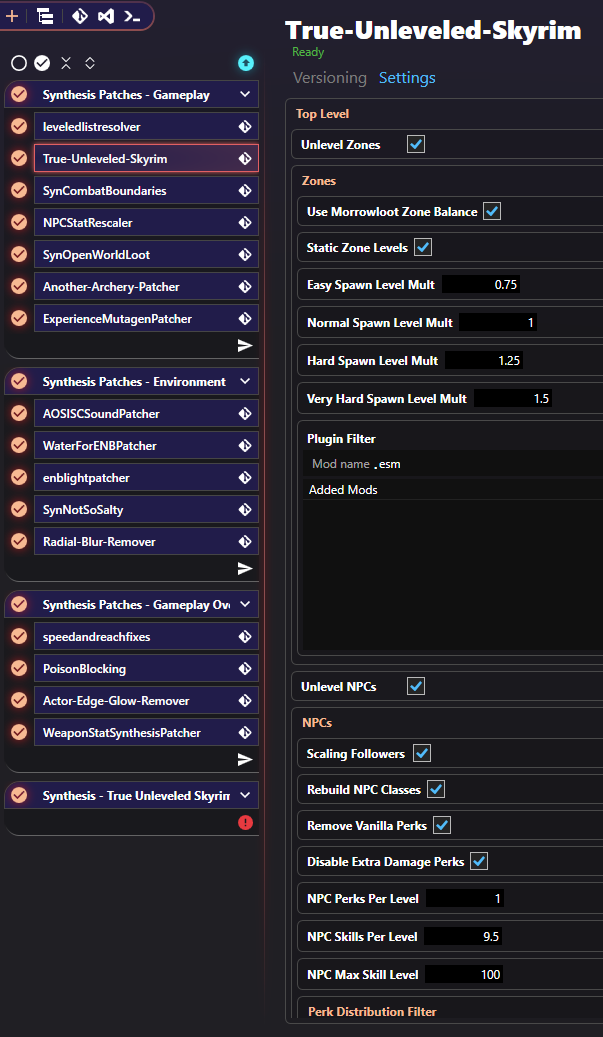Toggle Disable Extra Damage Perks checkbox
Image resolution: width=603 pixels, height=1037 pixels.
pos(479,861)
